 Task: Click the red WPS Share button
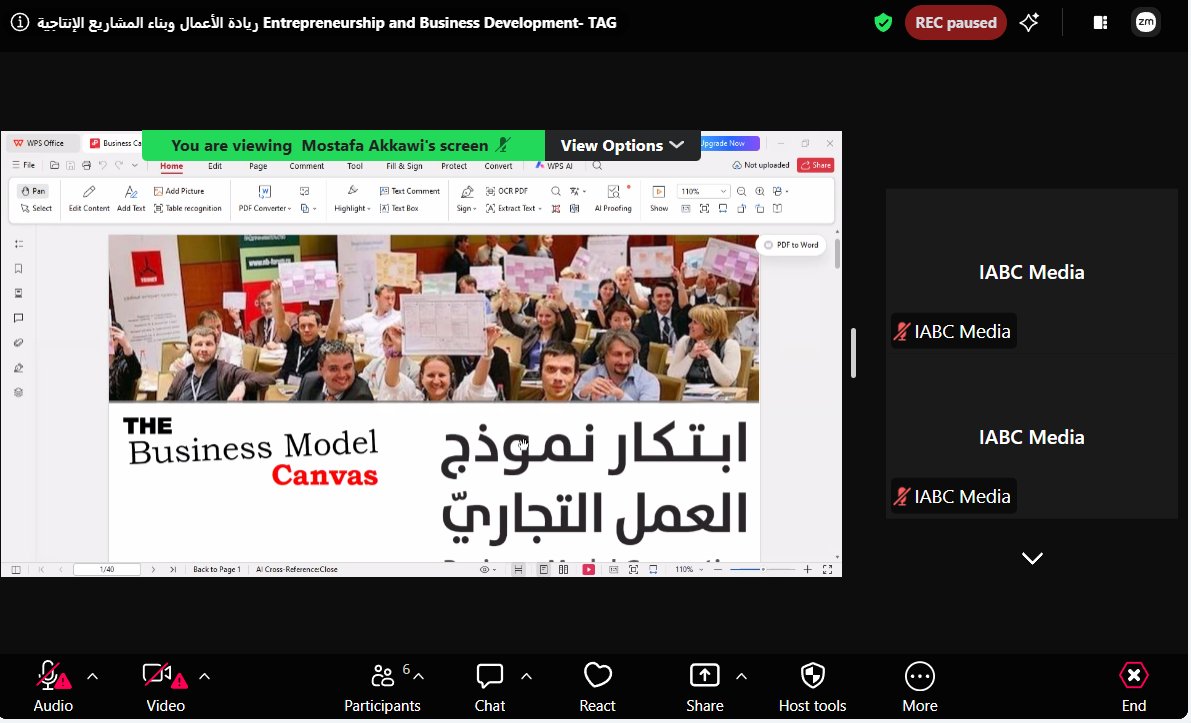[816, 165]
